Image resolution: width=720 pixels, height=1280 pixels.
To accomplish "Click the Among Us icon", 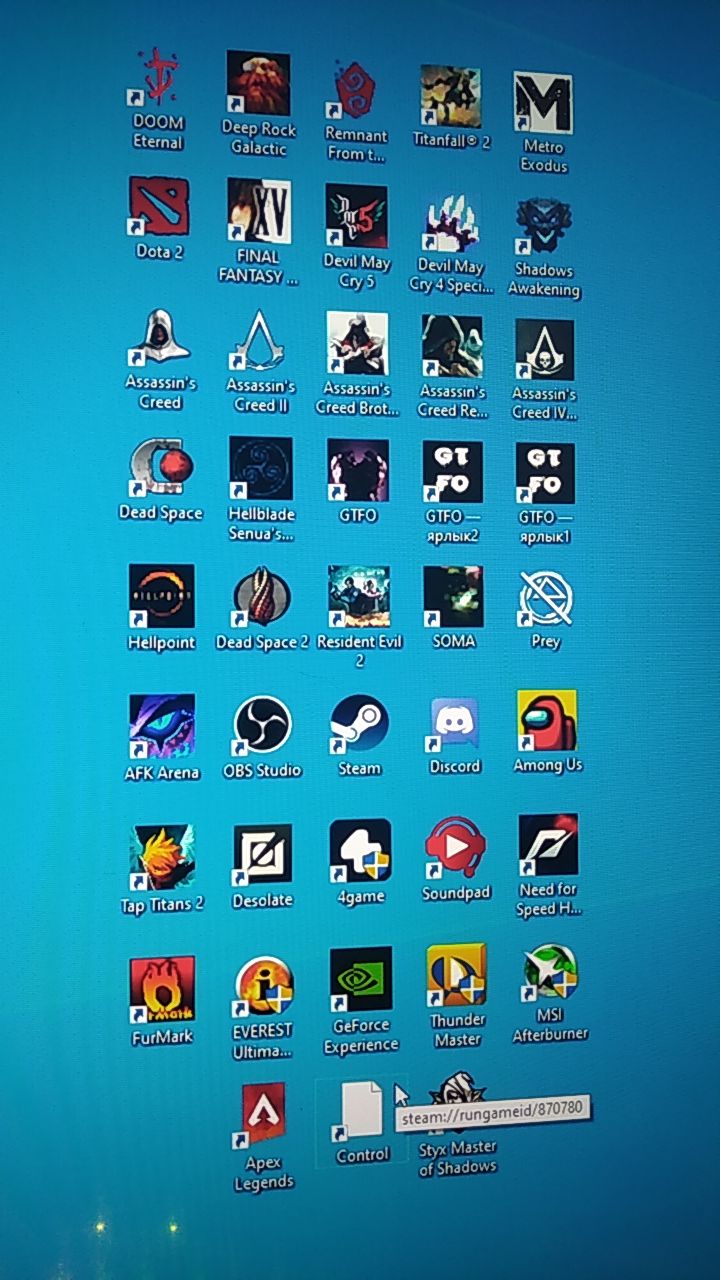I will [x=547, y=721].
